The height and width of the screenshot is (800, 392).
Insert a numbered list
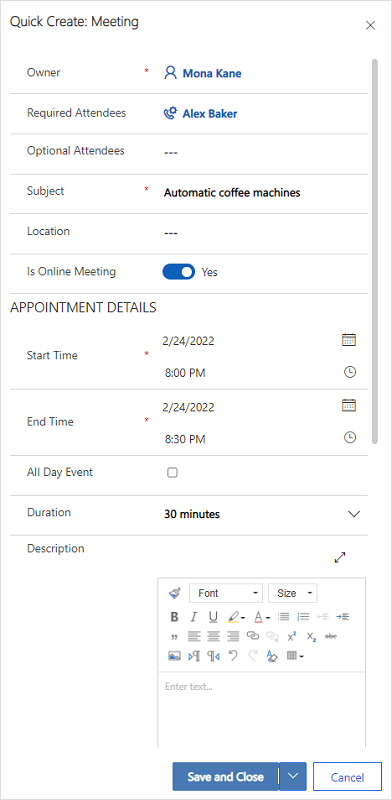click(303, 617)
